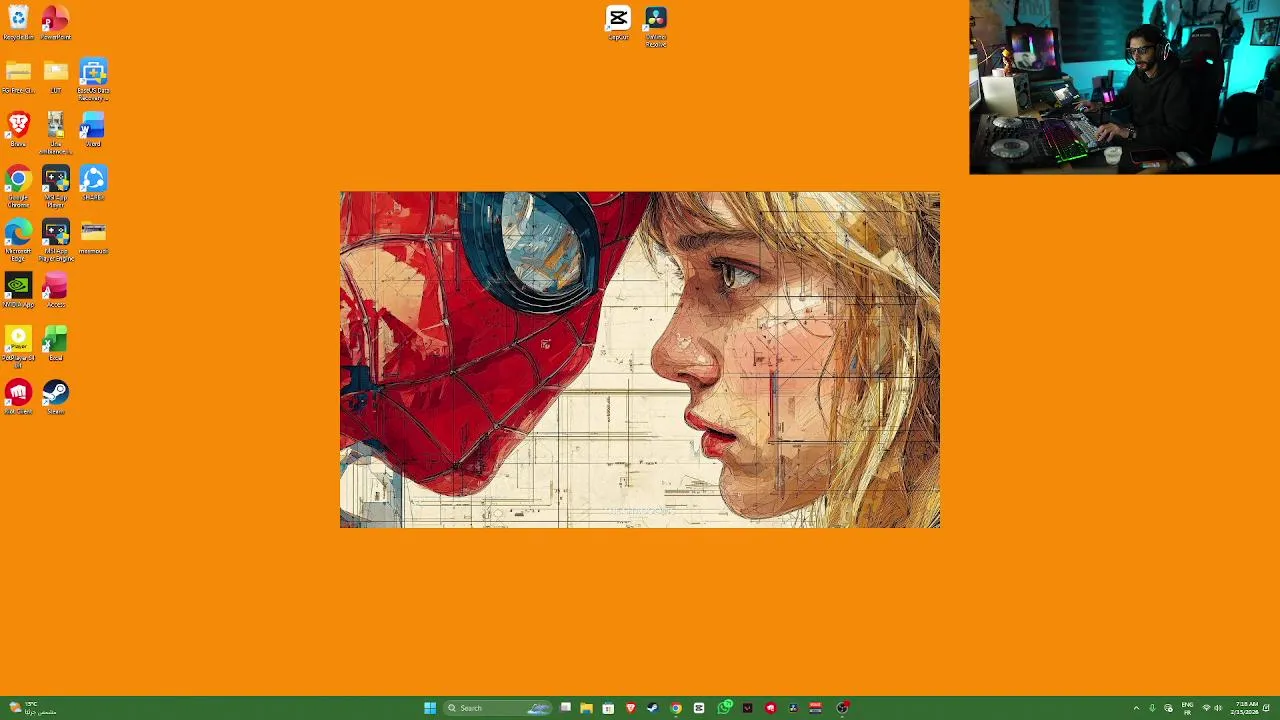Screen dimensions: 1280x720
Task: Click the microphone tray icon
Action: coord(1152,708)
